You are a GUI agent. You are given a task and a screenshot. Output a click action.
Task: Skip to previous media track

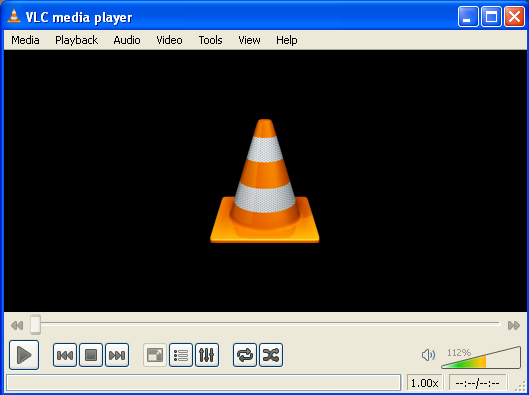(x=65, y=355)
